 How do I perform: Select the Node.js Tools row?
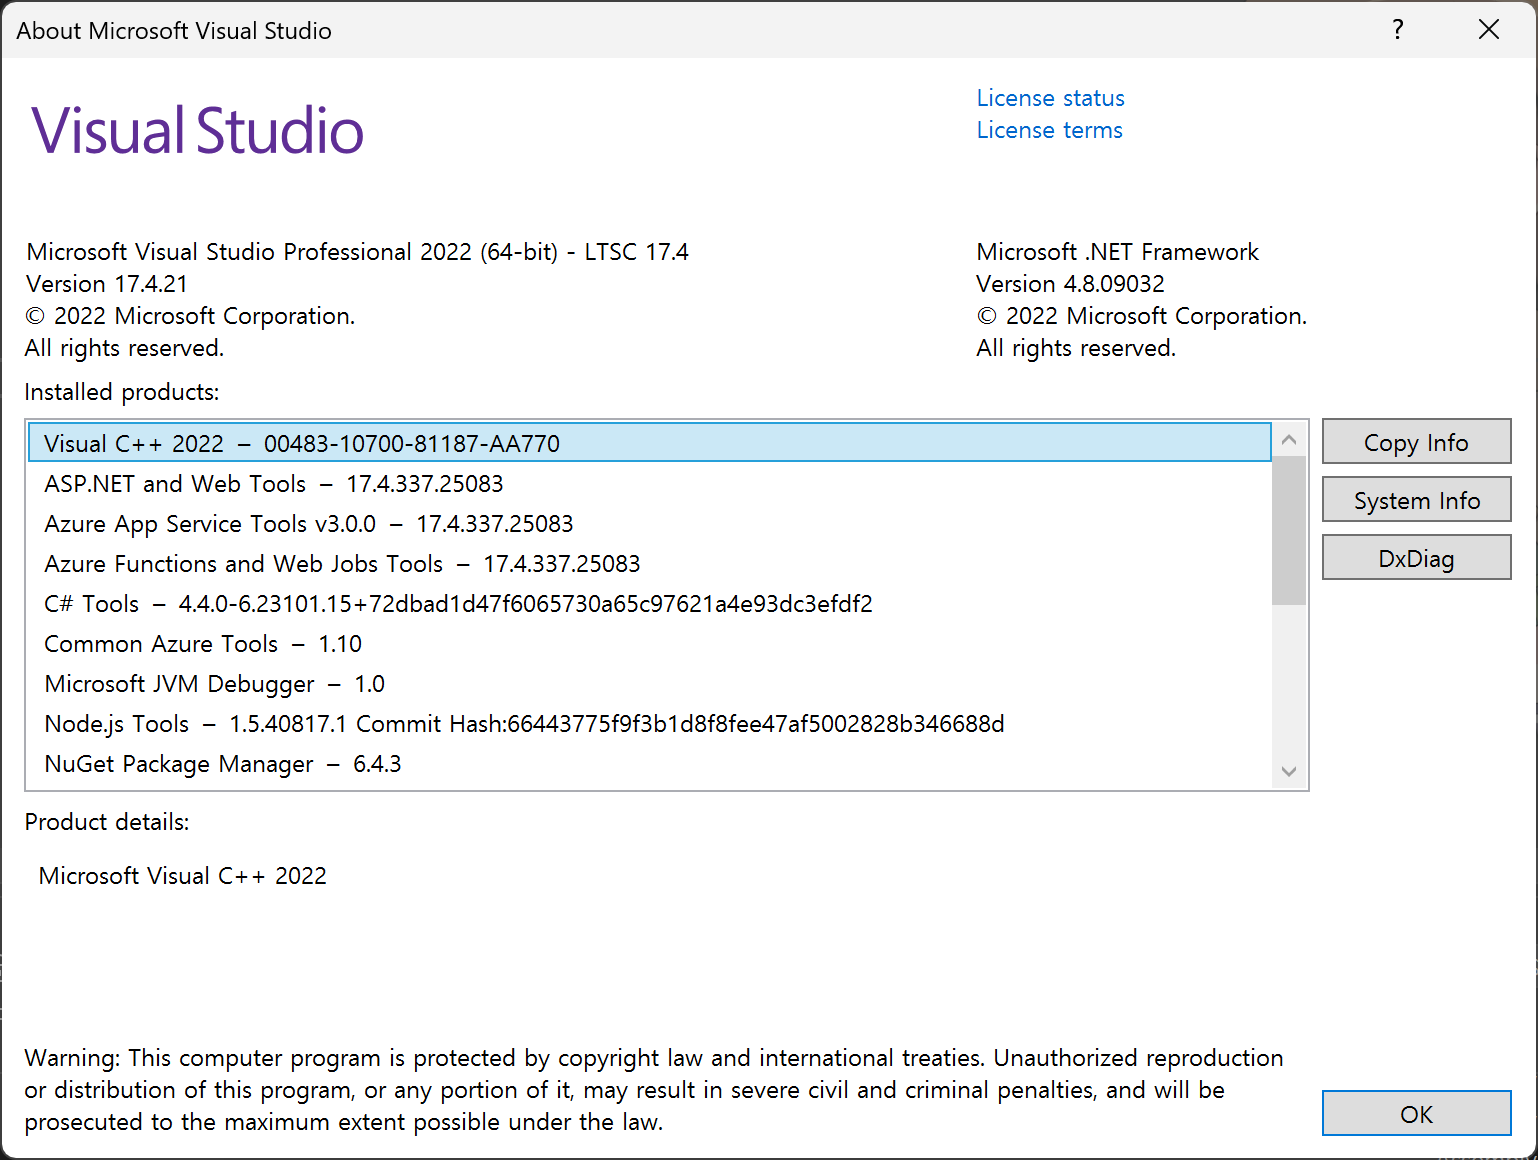coord(650,724)
